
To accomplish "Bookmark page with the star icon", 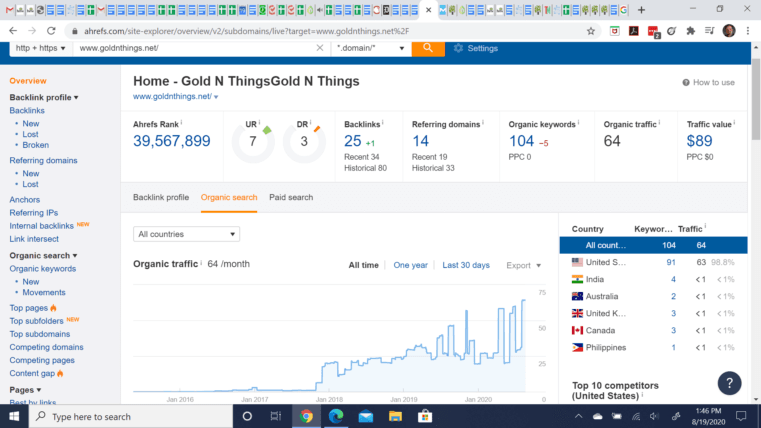I will (591, 31).
